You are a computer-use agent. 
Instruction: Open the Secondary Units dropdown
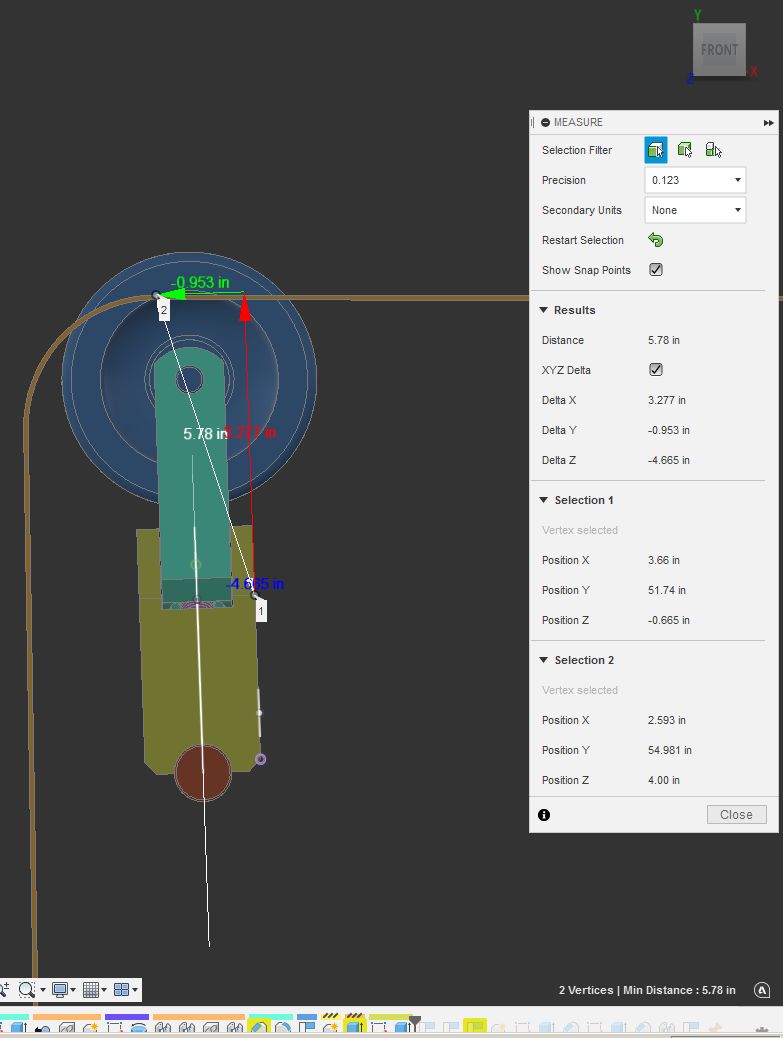coord(695,210)
